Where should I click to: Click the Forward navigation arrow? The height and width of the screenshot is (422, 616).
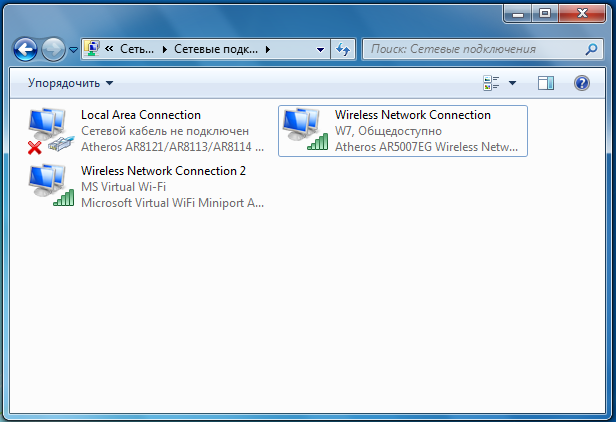click(53, 48)
